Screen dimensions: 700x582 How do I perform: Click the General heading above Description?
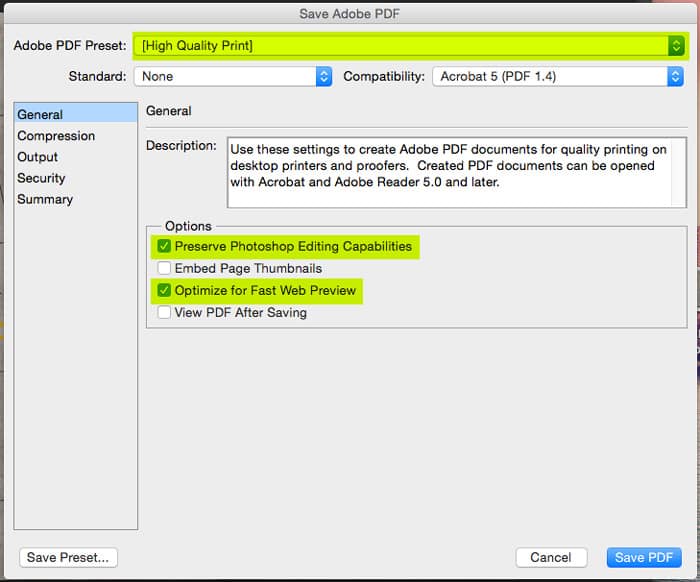pyautogui.click(x=169, y=111)
